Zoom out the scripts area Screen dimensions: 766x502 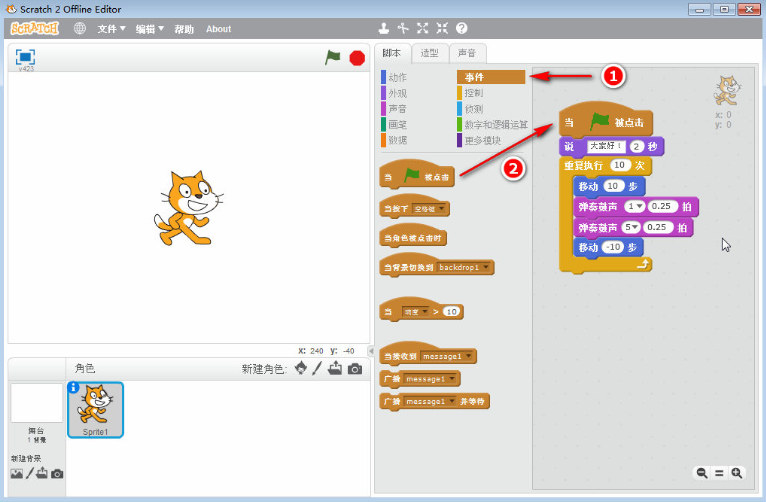click(702, 473)
